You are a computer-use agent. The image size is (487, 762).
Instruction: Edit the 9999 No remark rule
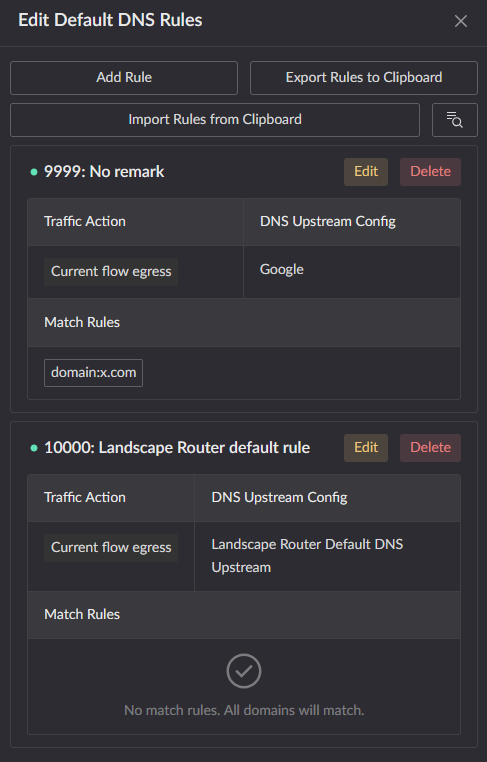[366, 172]
